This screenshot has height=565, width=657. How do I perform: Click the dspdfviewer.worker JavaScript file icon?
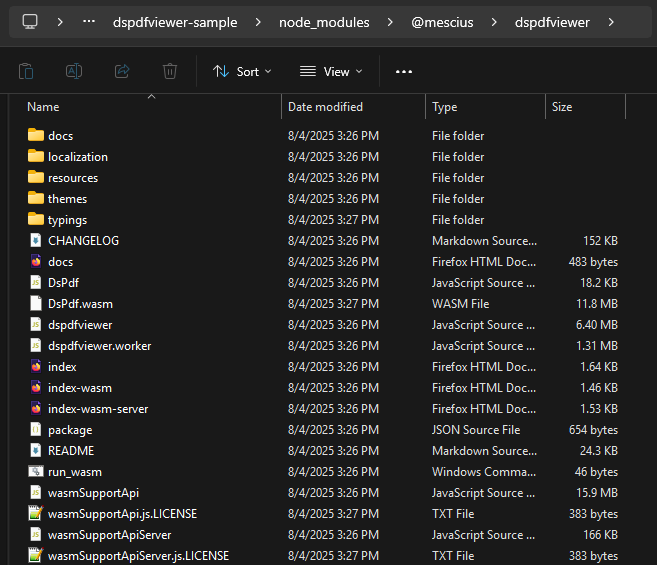[x=36, y=345]
